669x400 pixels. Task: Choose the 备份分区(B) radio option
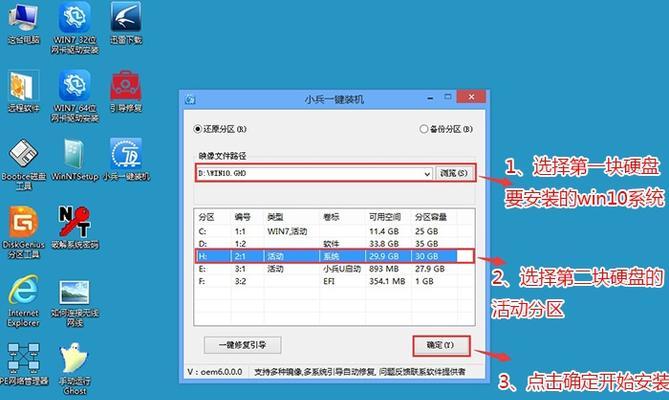tap(446, 129)
